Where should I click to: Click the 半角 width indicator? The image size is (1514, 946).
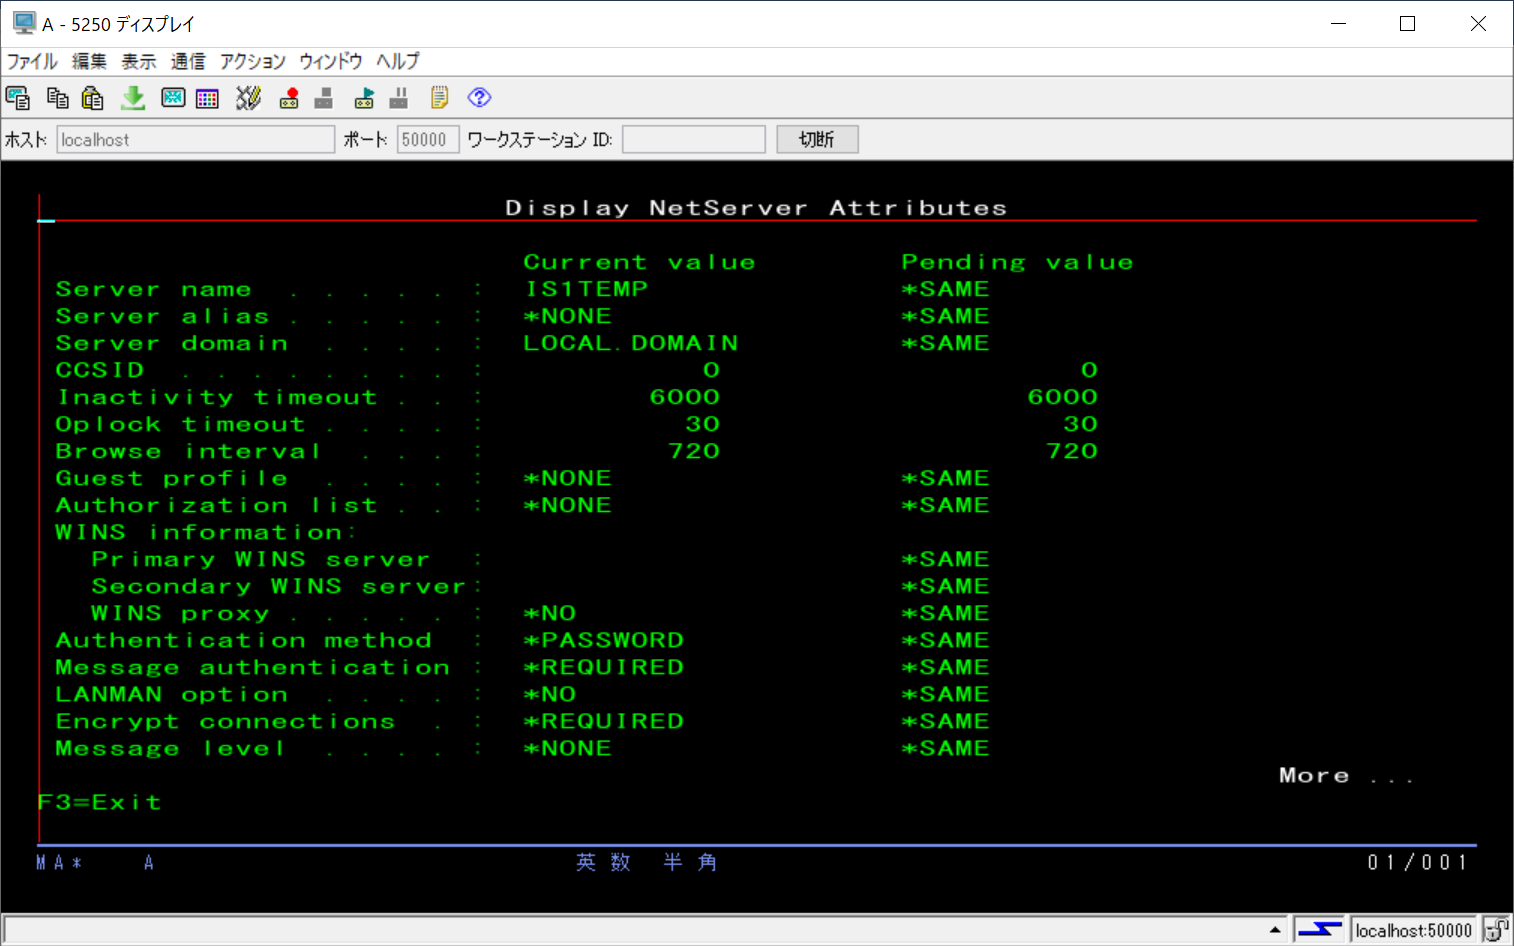691,862
